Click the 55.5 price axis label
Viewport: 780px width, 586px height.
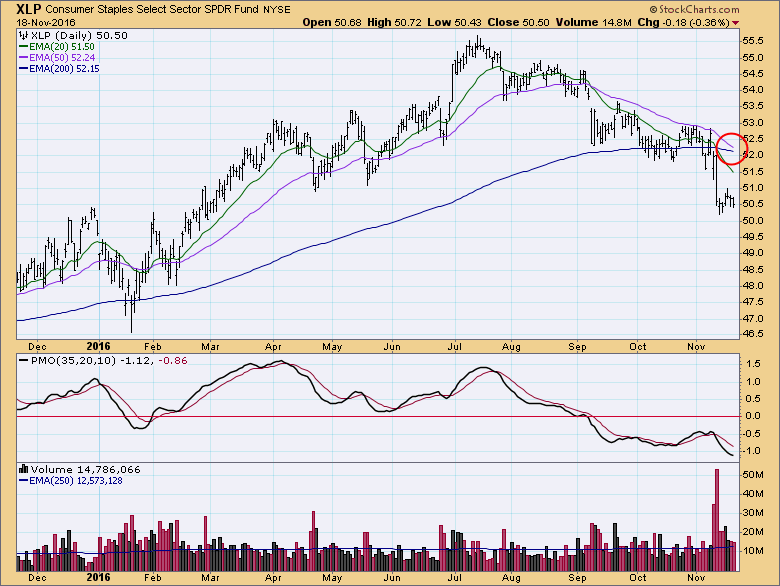[x=753, y=41]
